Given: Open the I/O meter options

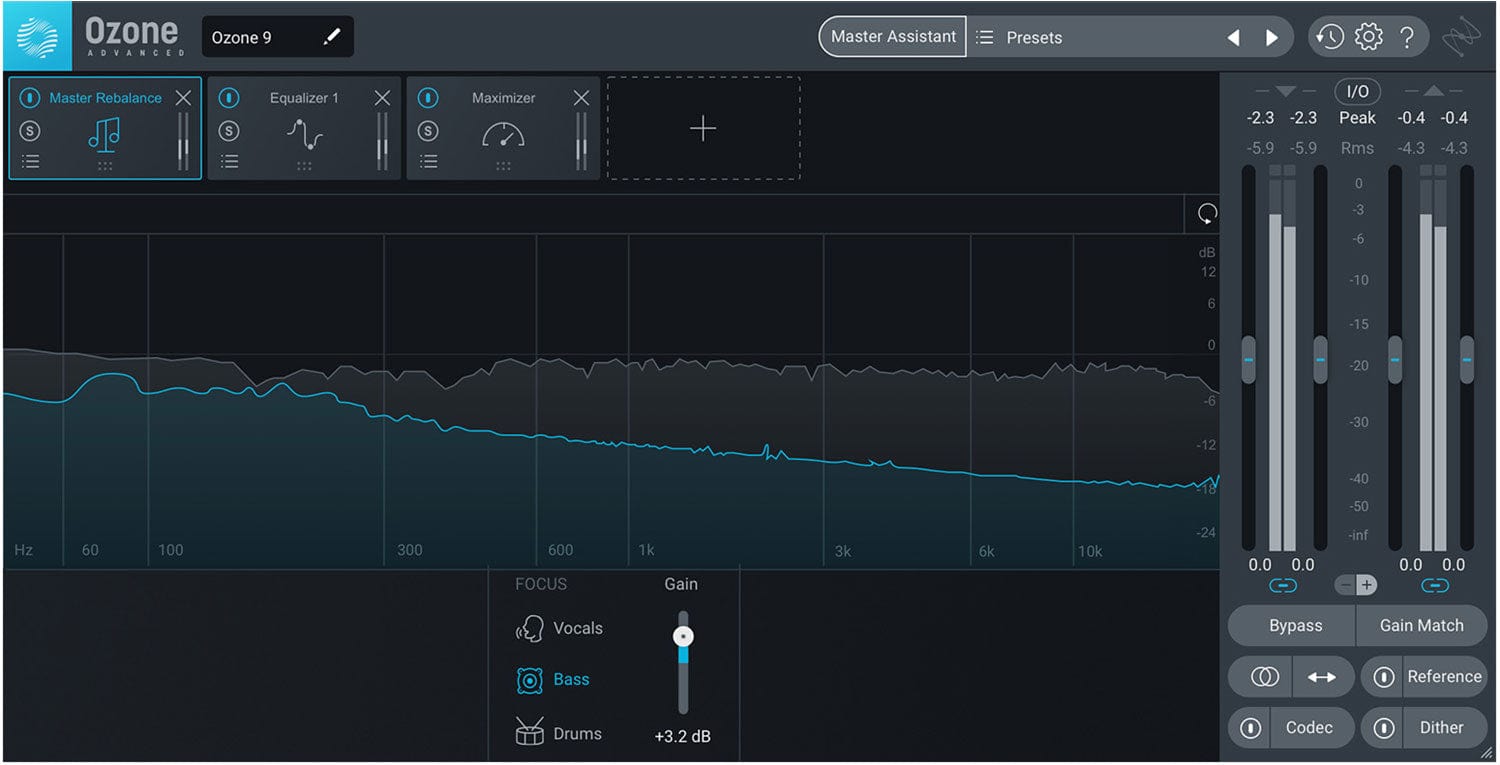Looking at the screenshot, I should [1357, 92].
